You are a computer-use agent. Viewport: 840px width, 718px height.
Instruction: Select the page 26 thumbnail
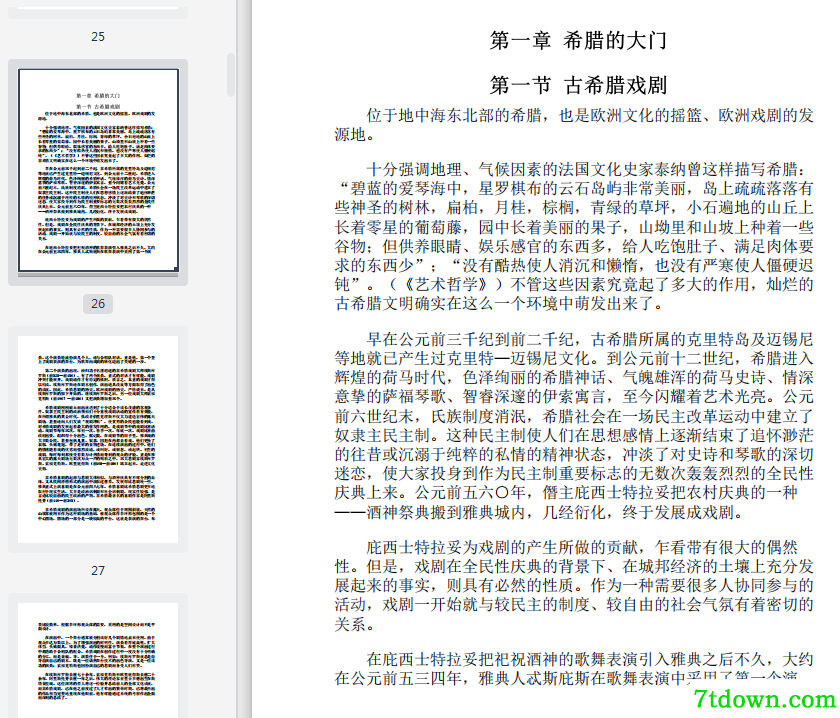pyautogui.click(x=98, y=170)
